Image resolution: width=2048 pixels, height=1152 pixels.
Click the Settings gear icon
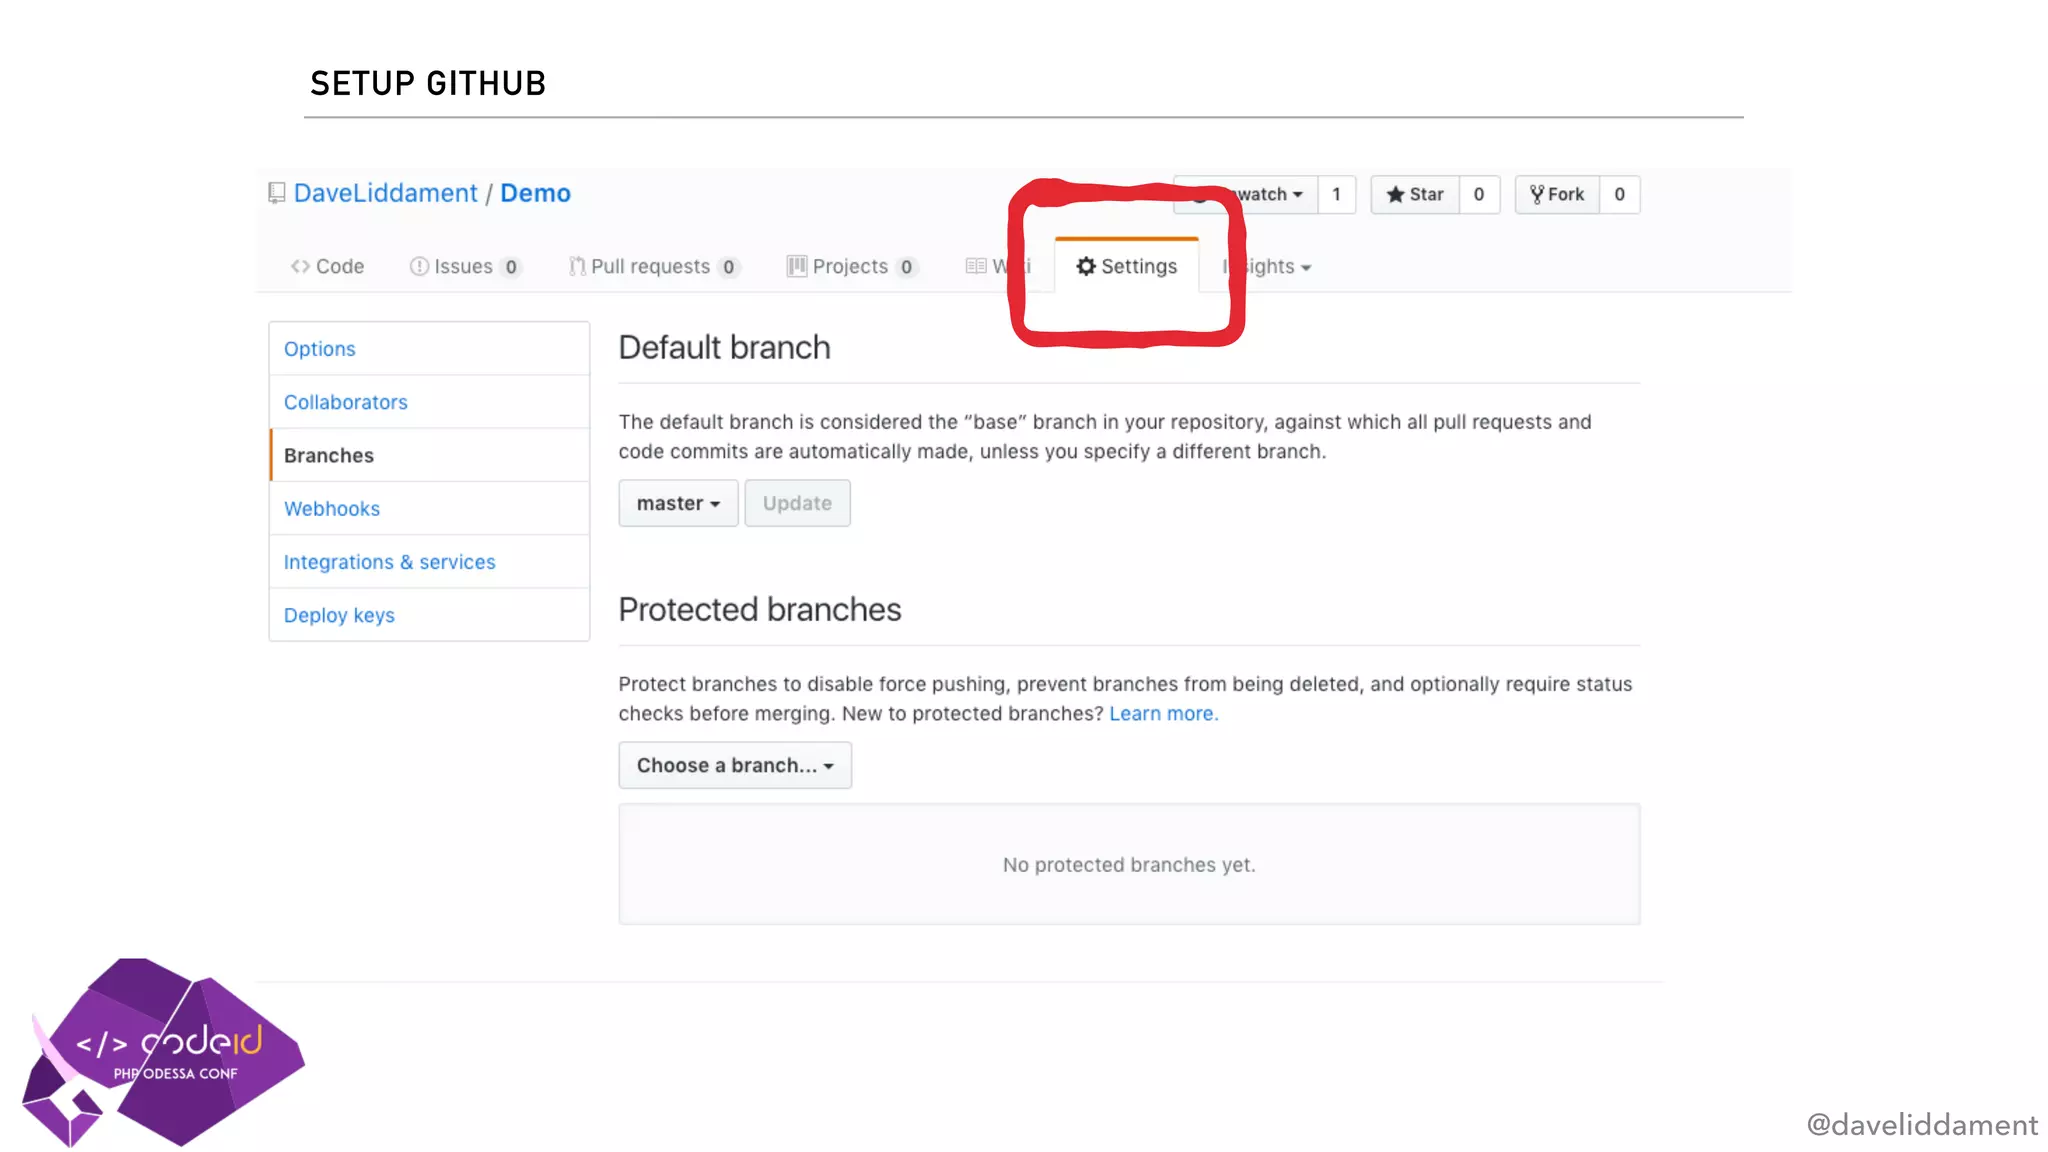[x=1086, y=266]
